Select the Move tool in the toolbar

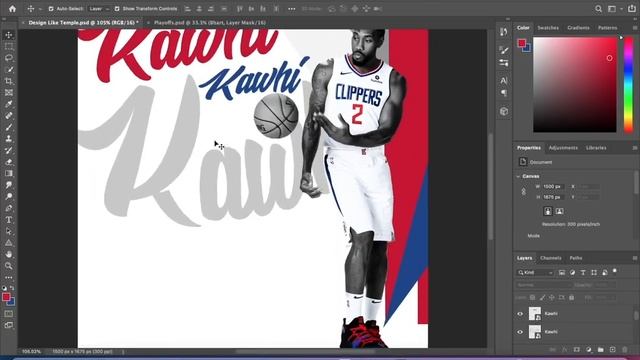pyautogui.click(x=9, y=35)
